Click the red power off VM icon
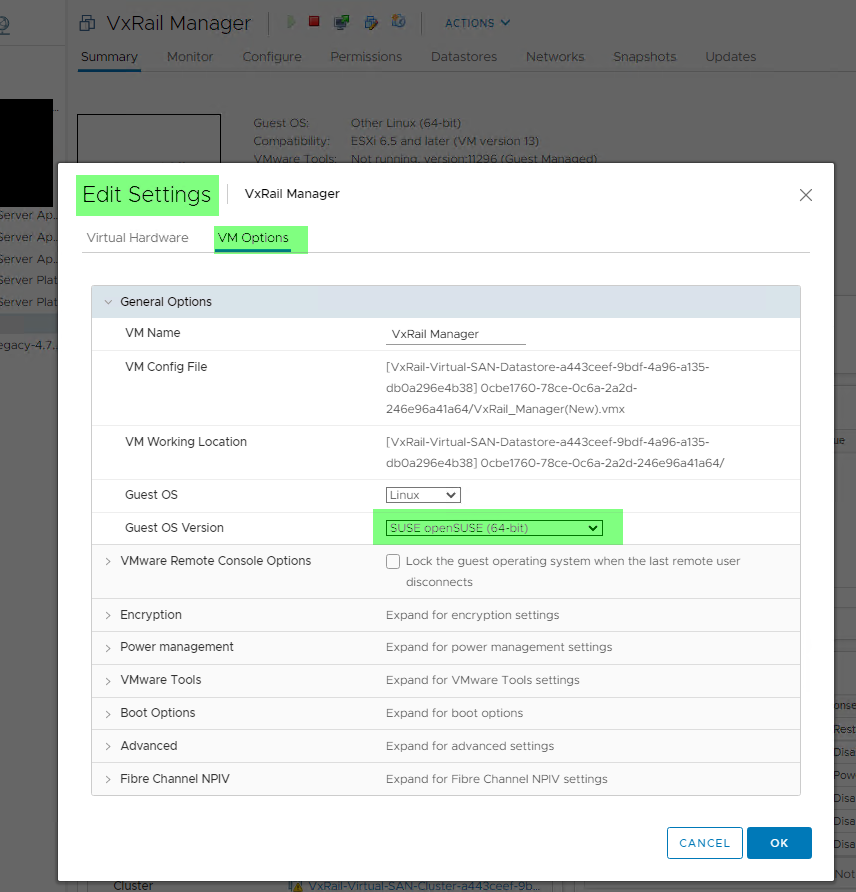 314,22
